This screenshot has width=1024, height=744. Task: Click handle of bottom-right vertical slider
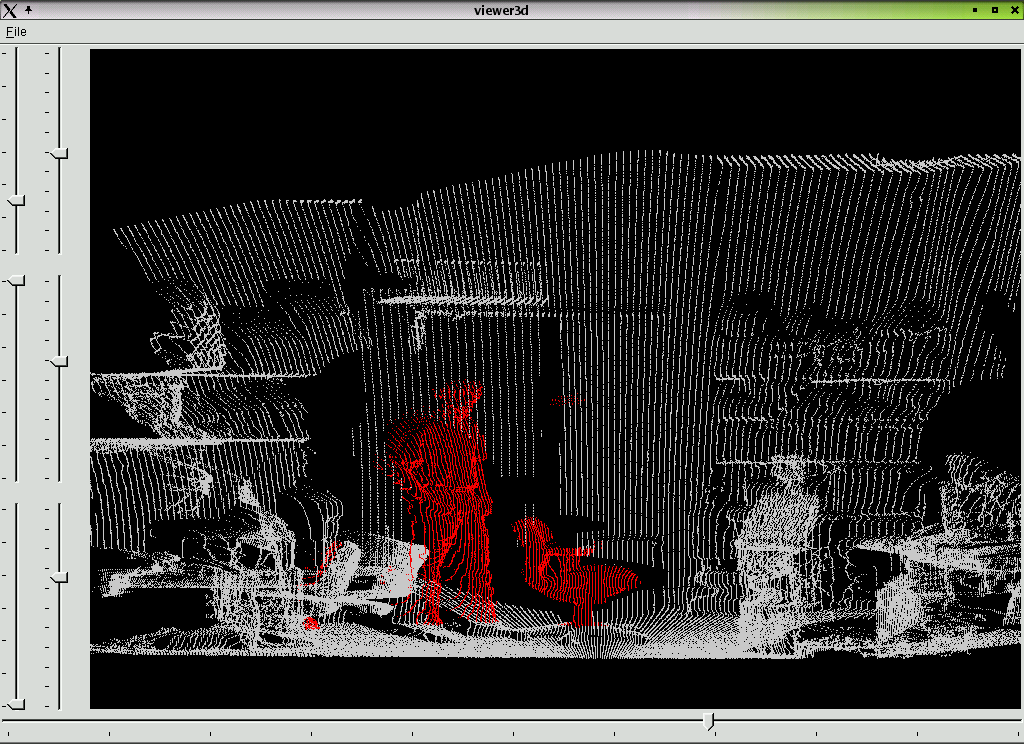point(59,577)
